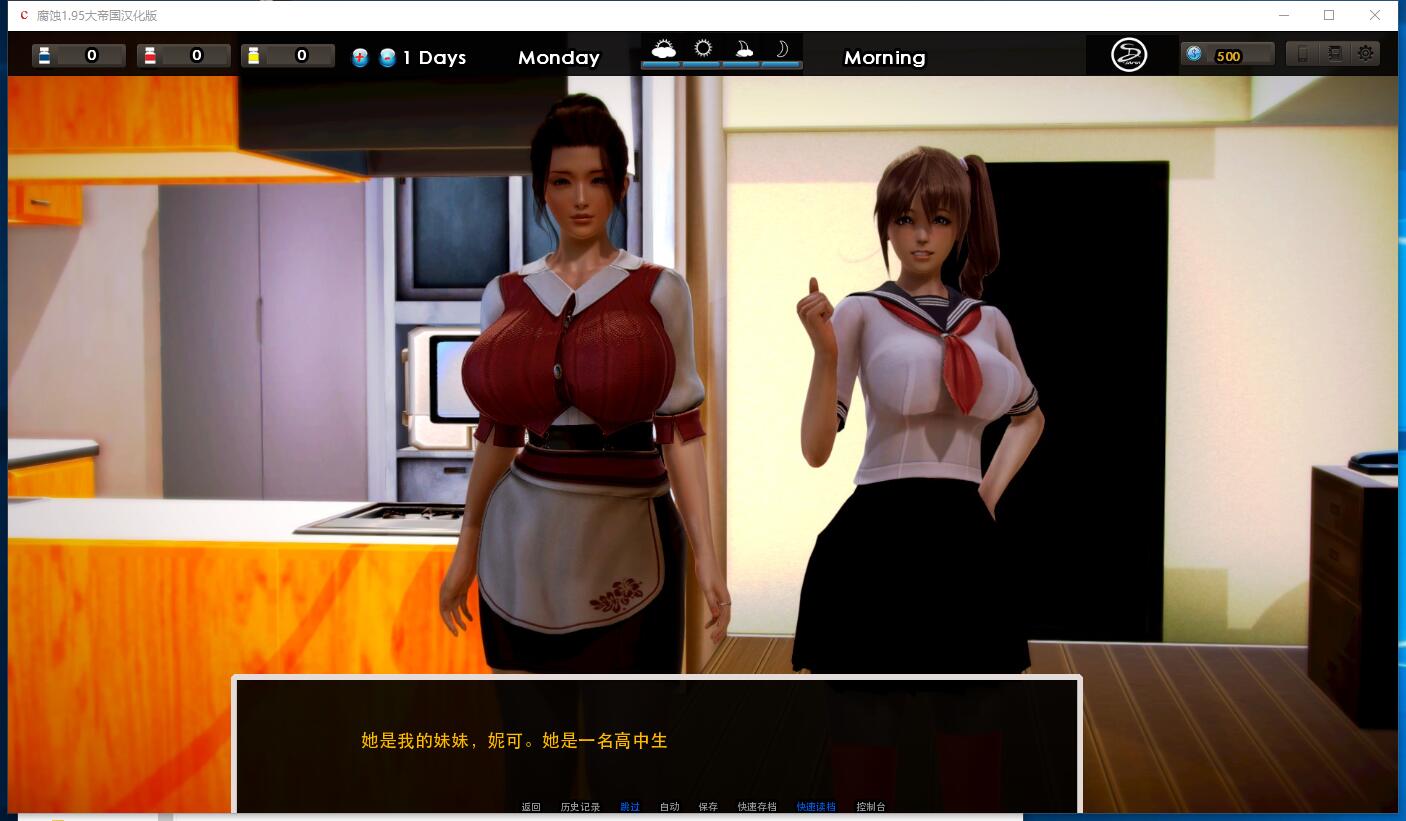Click the cloudy weather icon
This screenshot has height=821, width=1406.
663,47
